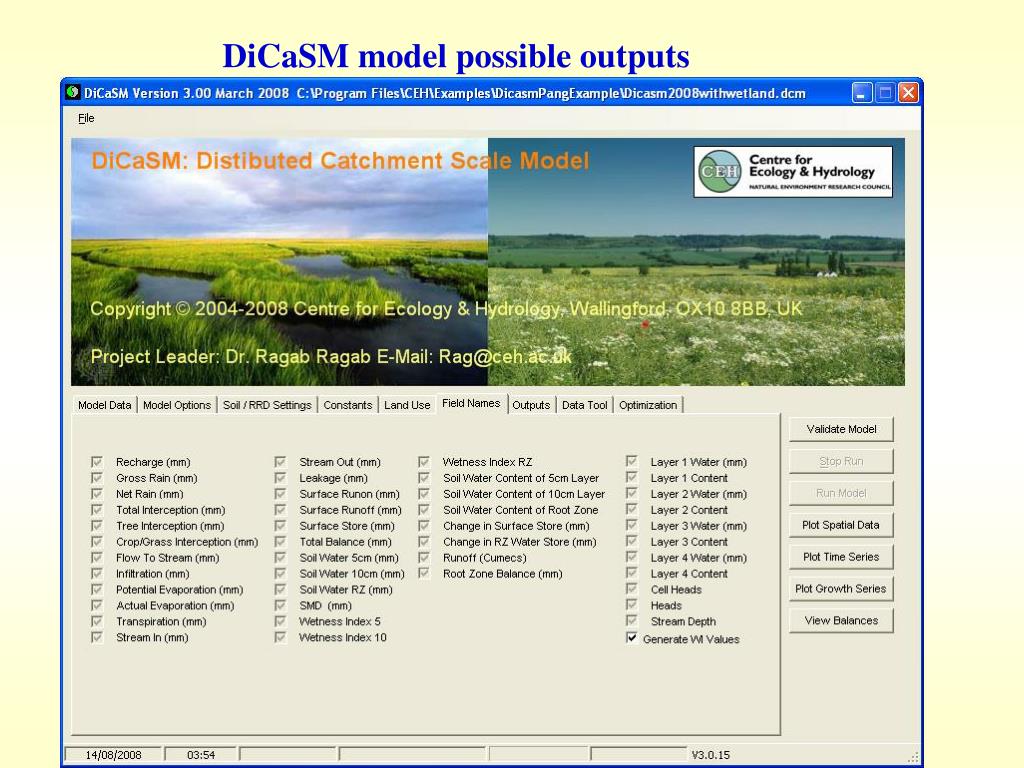Toggle the Transpiration (mm) checkbox
The height and width of the screenshot is (768, 1024).
[x=97, y=621]
